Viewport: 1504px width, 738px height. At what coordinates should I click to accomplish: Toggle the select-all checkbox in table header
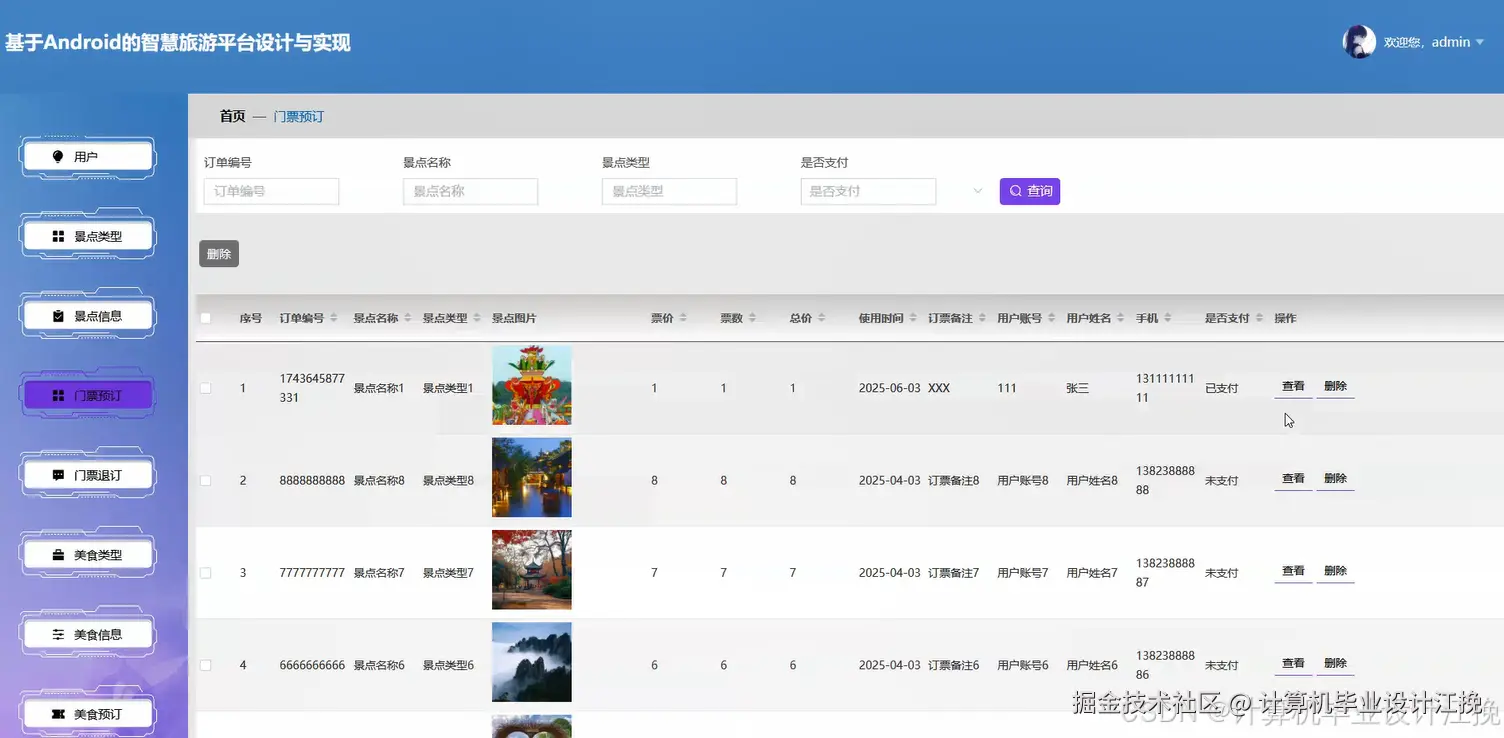[205, 317]
